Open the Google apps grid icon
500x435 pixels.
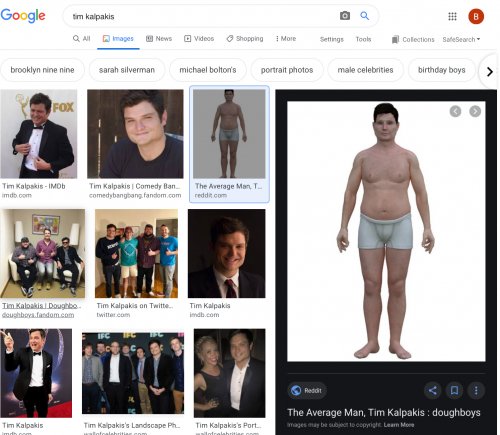click(452, 16)
